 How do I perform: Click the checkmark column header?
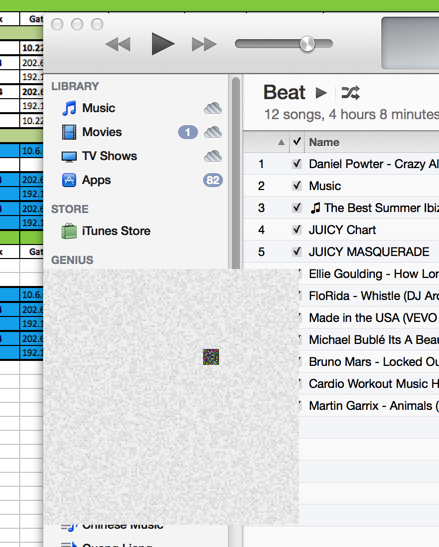297,142
